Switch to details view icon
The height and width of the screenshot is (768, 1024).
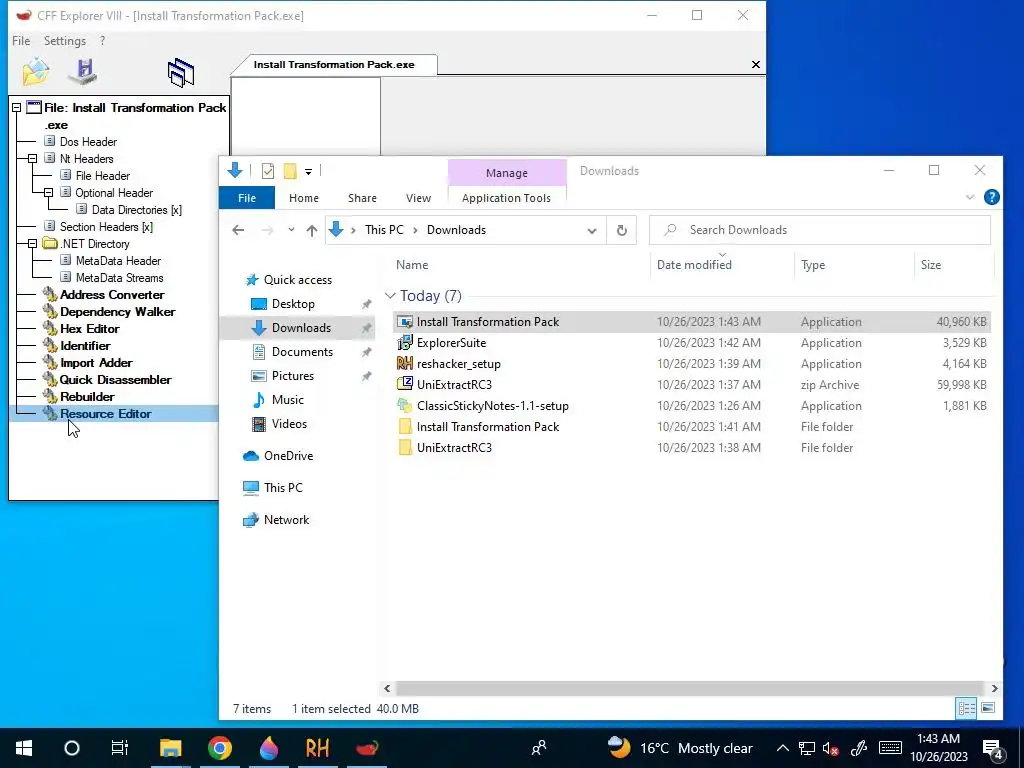pos(966,708)
